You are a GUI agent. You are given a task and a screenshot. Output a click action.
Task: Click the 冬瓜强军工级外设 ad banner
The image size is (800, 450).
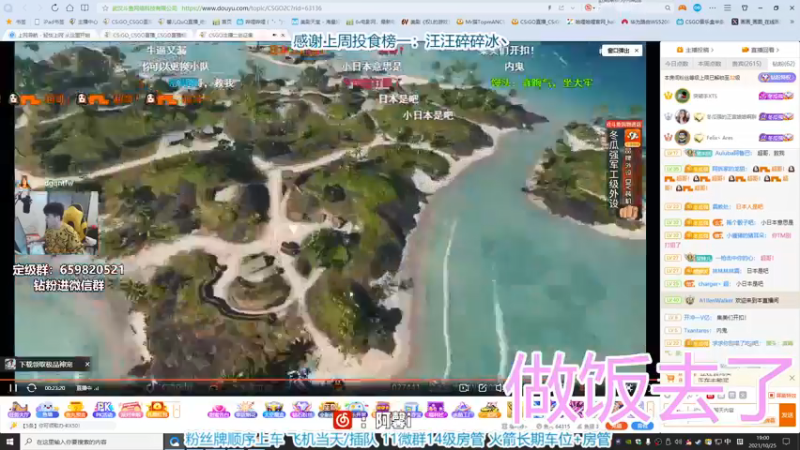[x=623, y=171]
